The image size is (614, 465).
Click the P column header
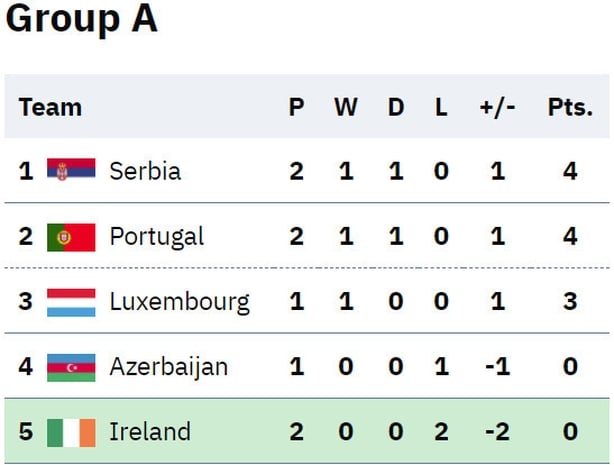point(296,107)
